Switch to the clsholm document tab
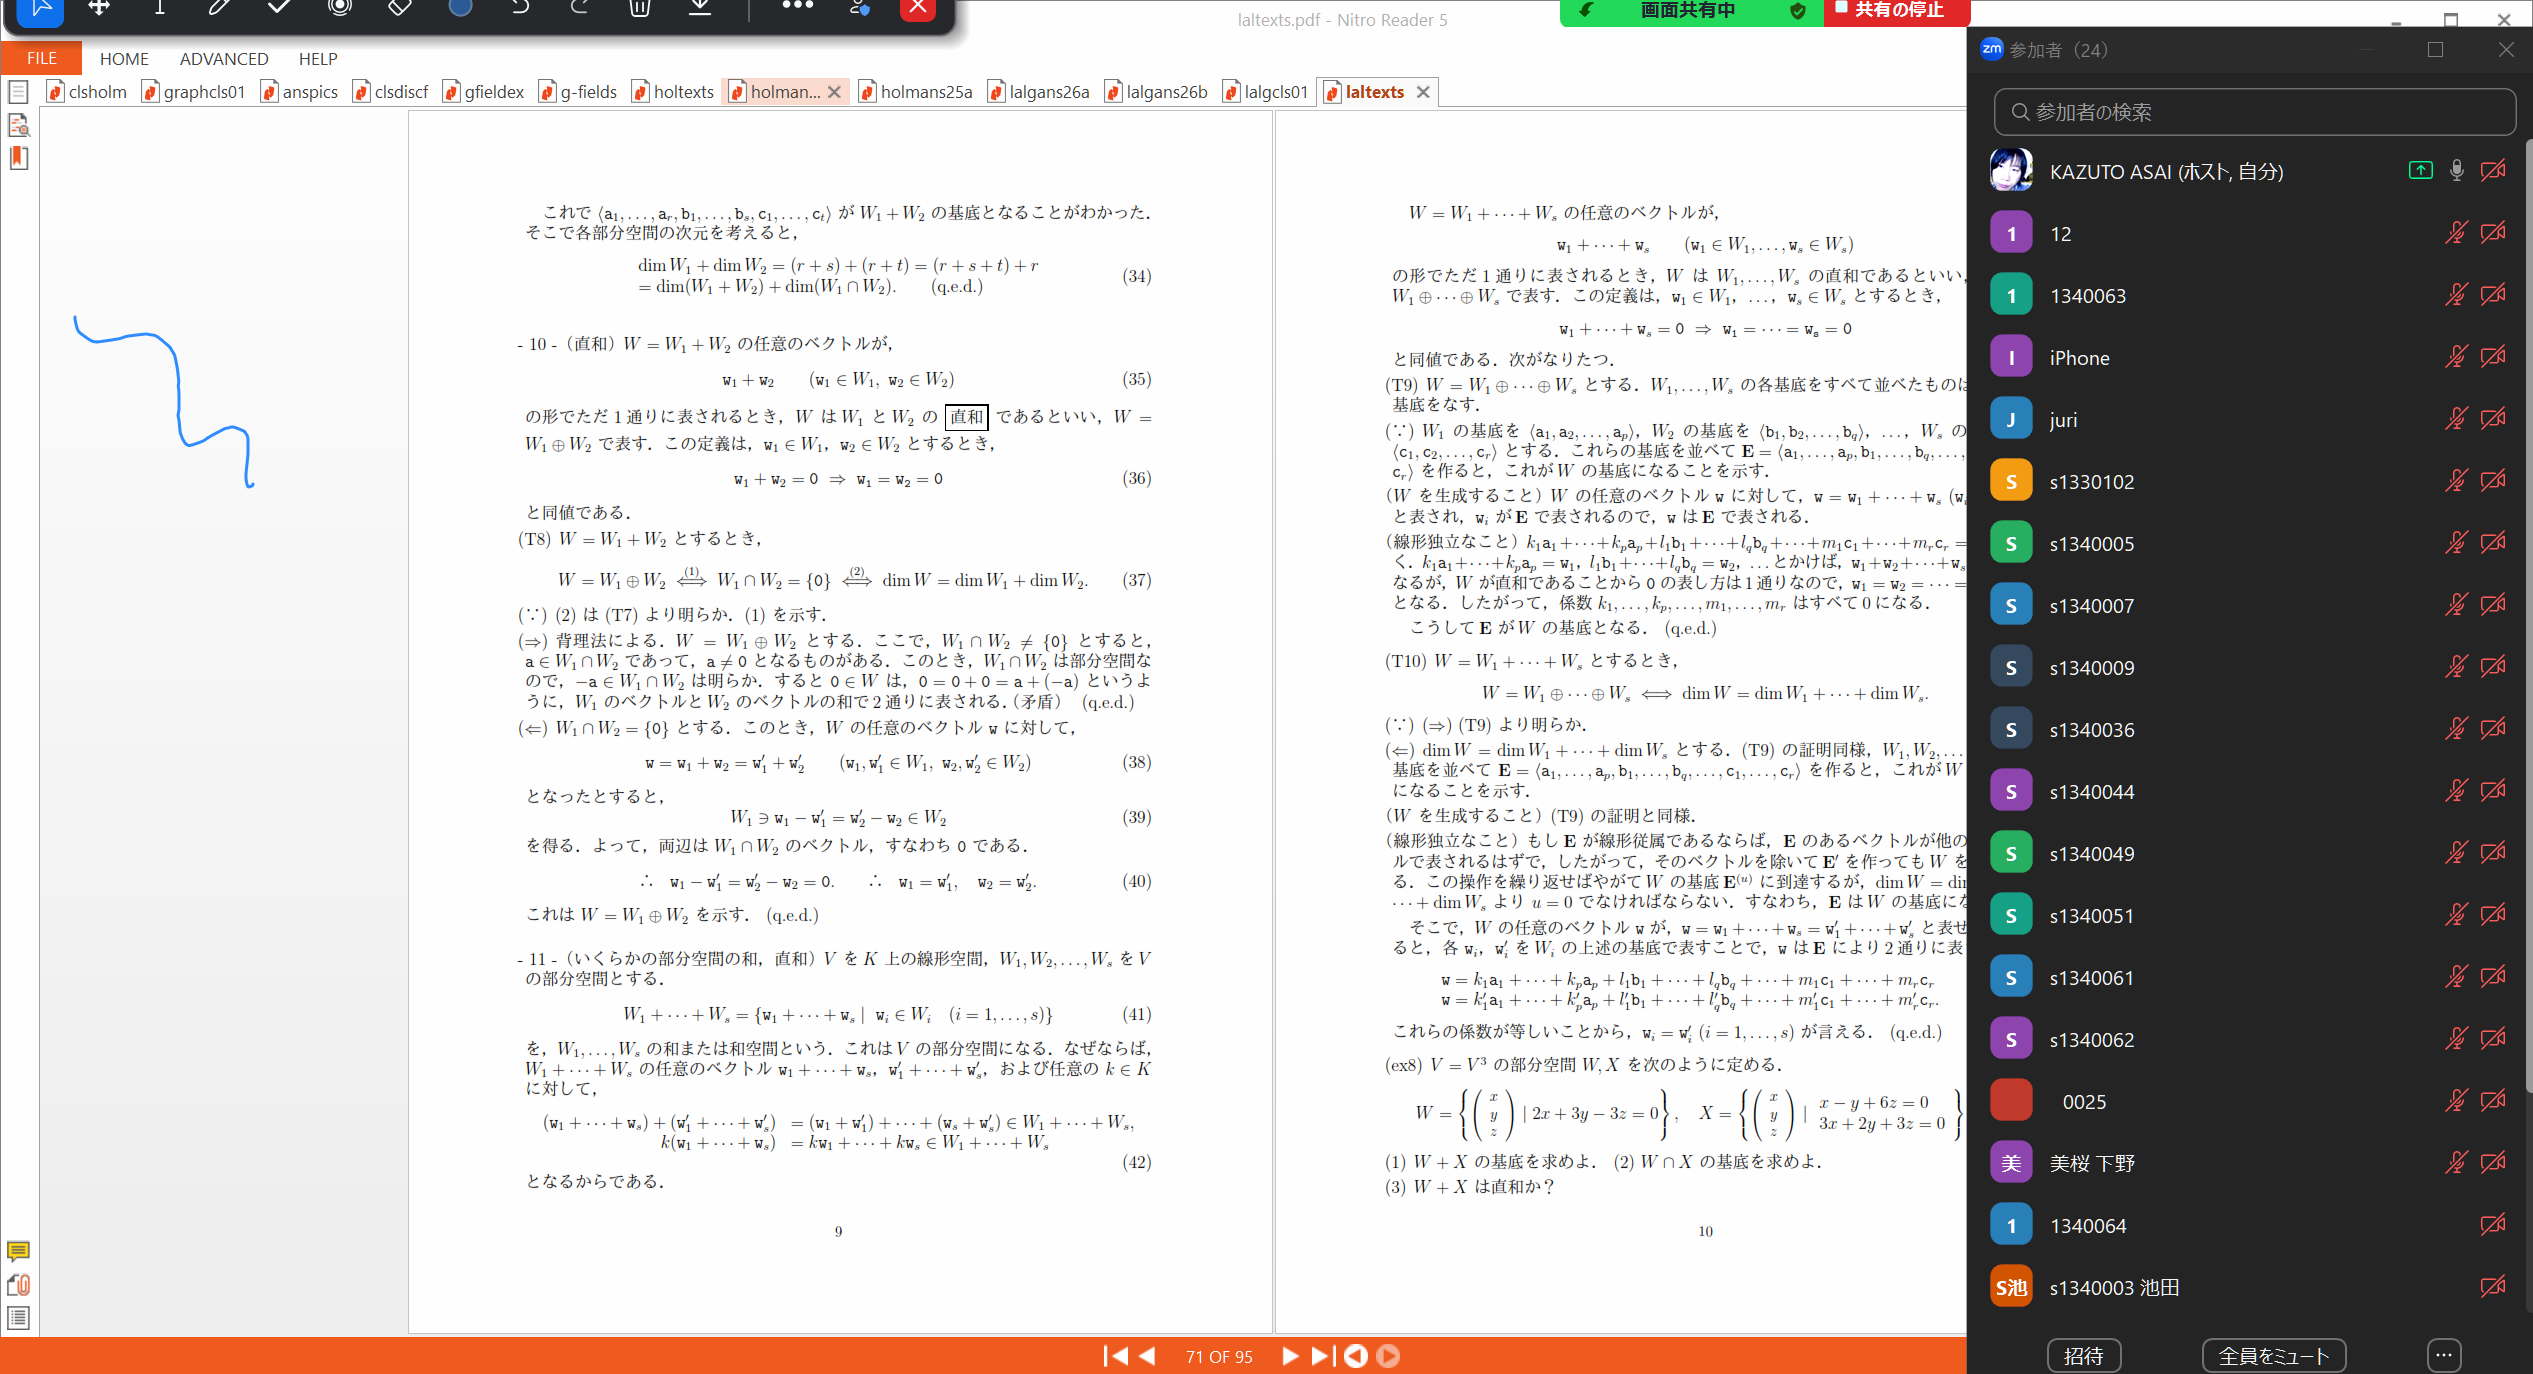2533x1374 pixels. tap(88, 92)
